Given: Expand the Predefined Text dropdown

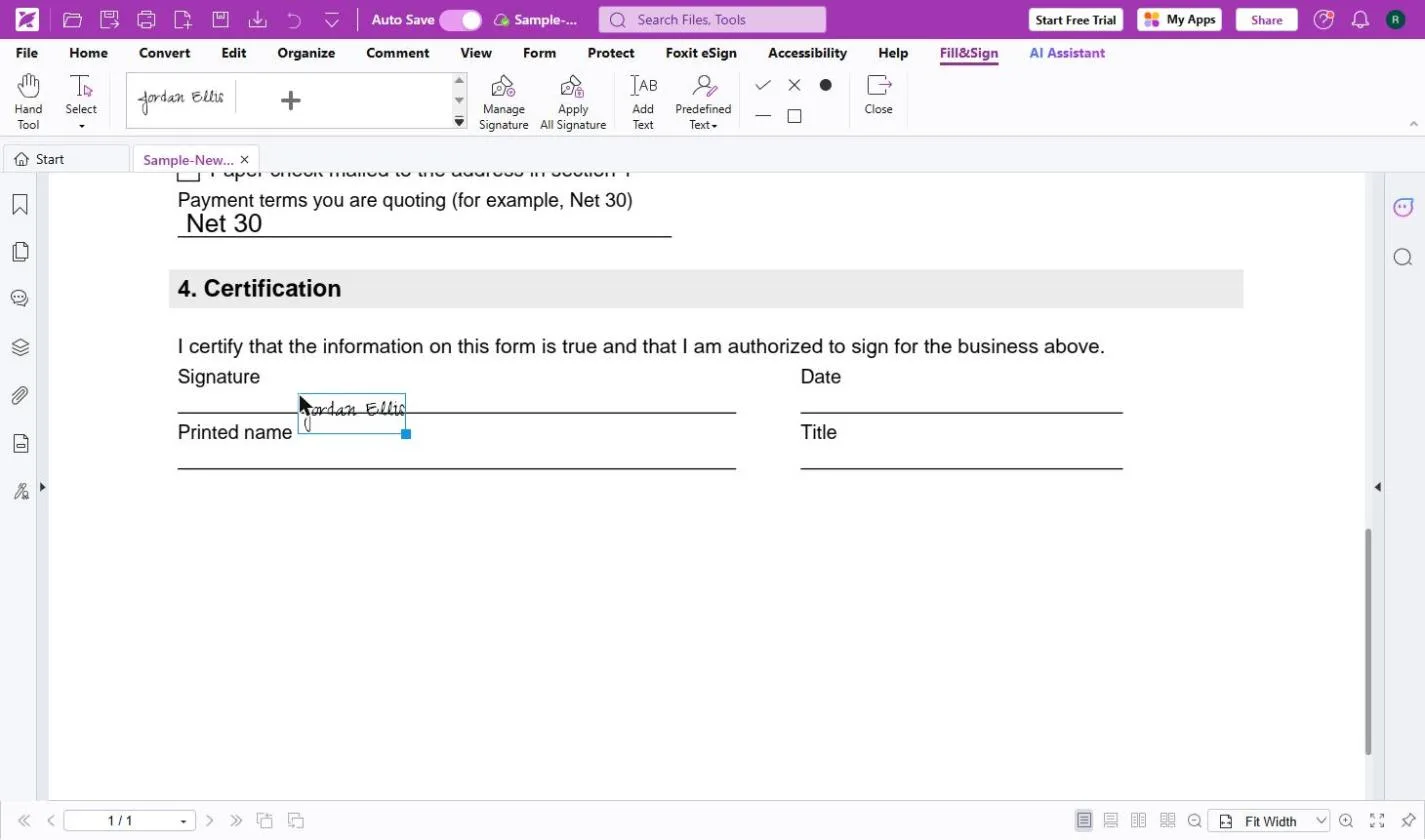Looking at the screenshot, I should [x=715, y=125].
